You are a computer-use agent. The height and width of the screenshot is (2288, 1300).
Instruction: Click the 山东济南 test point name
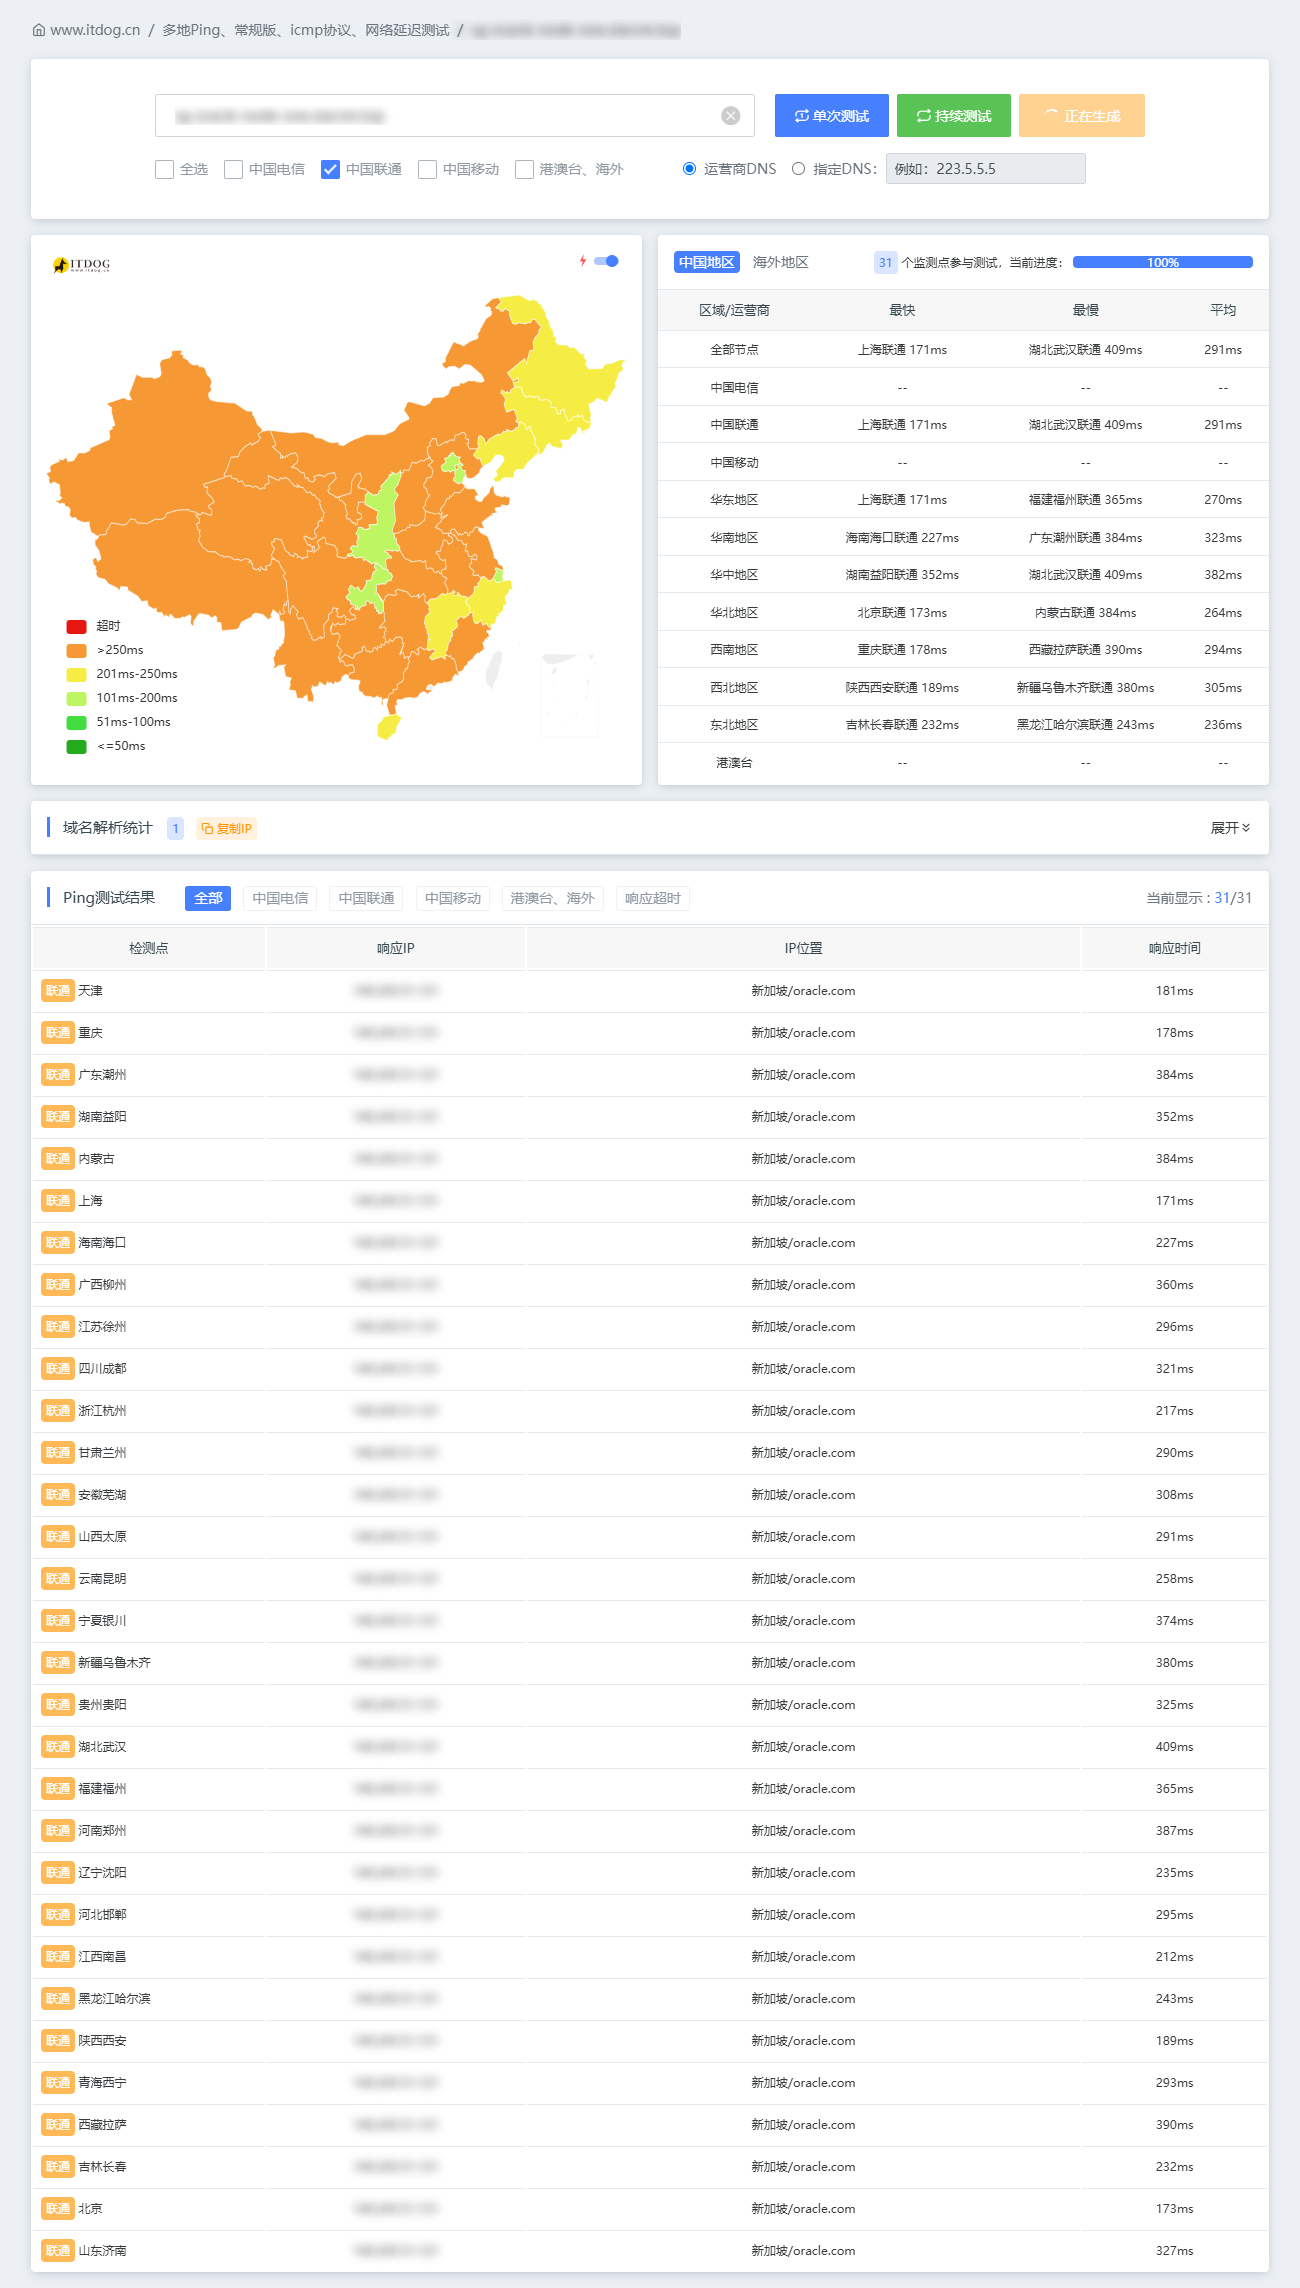tap(102, 2251)
